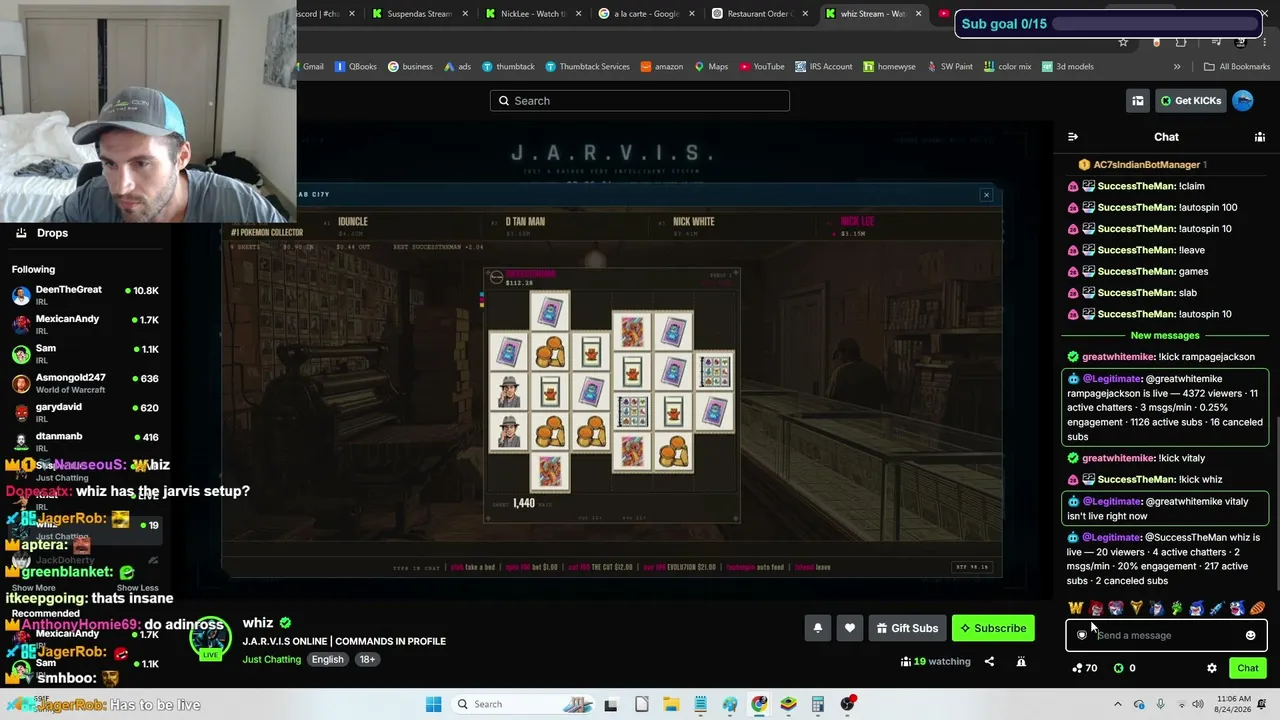Open the Asmongold247 channel in sidebar
Viewport: 1280px width, 720px height.
click(85, 383)
